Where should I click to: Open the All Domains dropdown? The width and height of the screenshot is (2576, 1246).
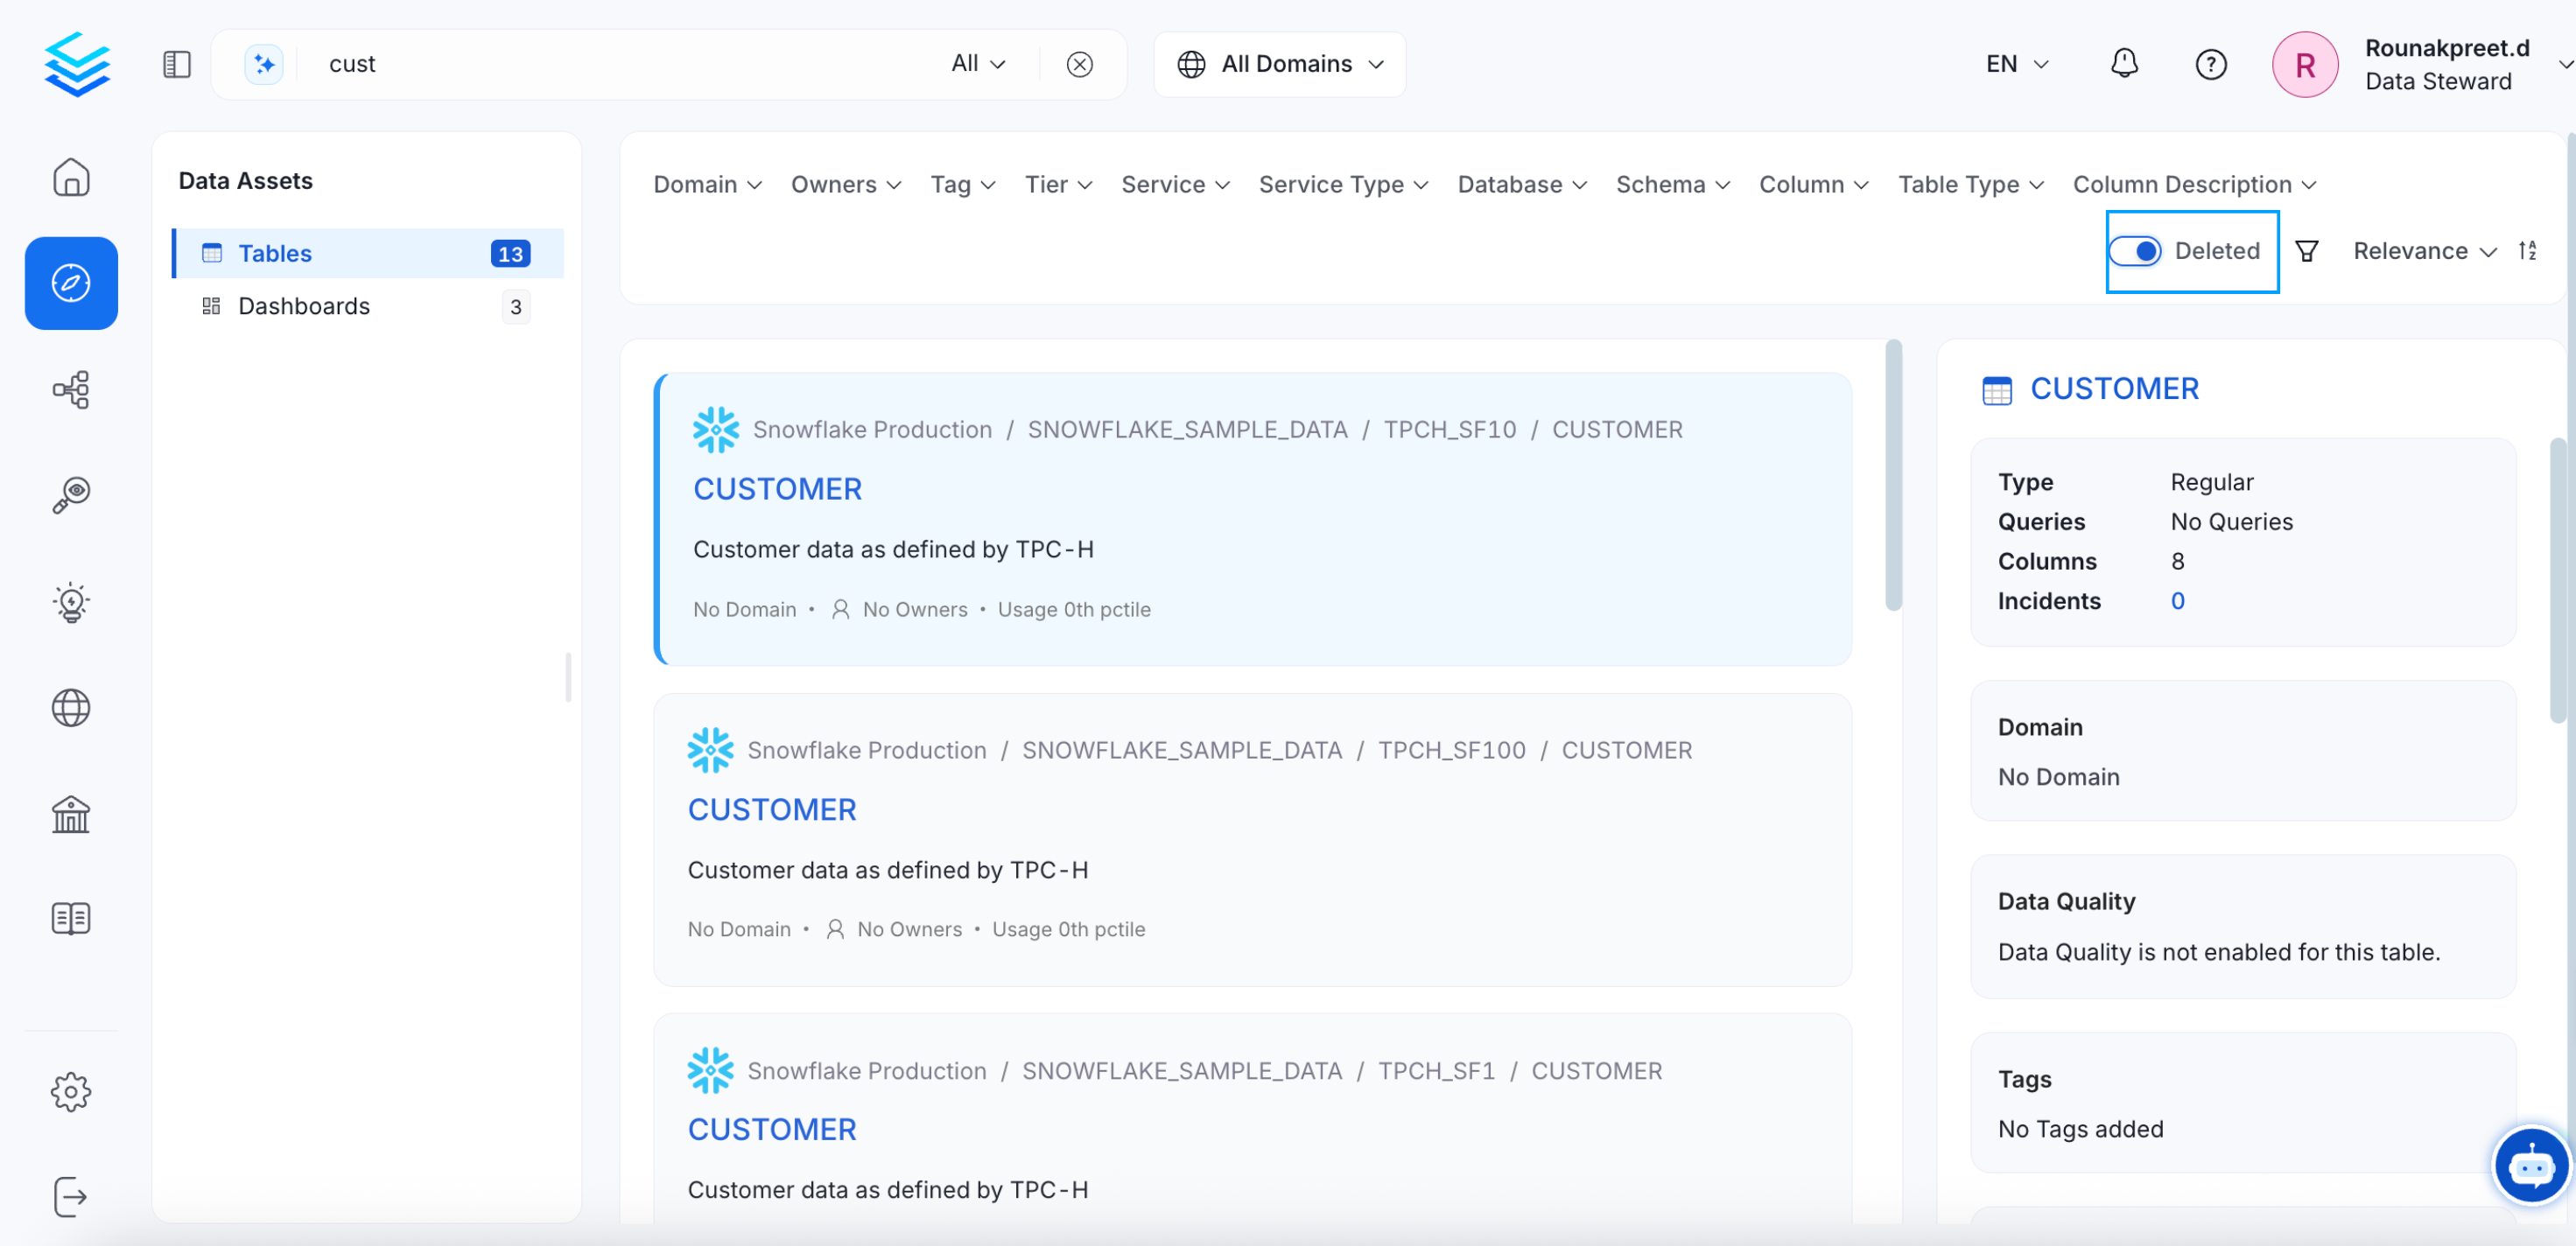tap(1280, 64)
